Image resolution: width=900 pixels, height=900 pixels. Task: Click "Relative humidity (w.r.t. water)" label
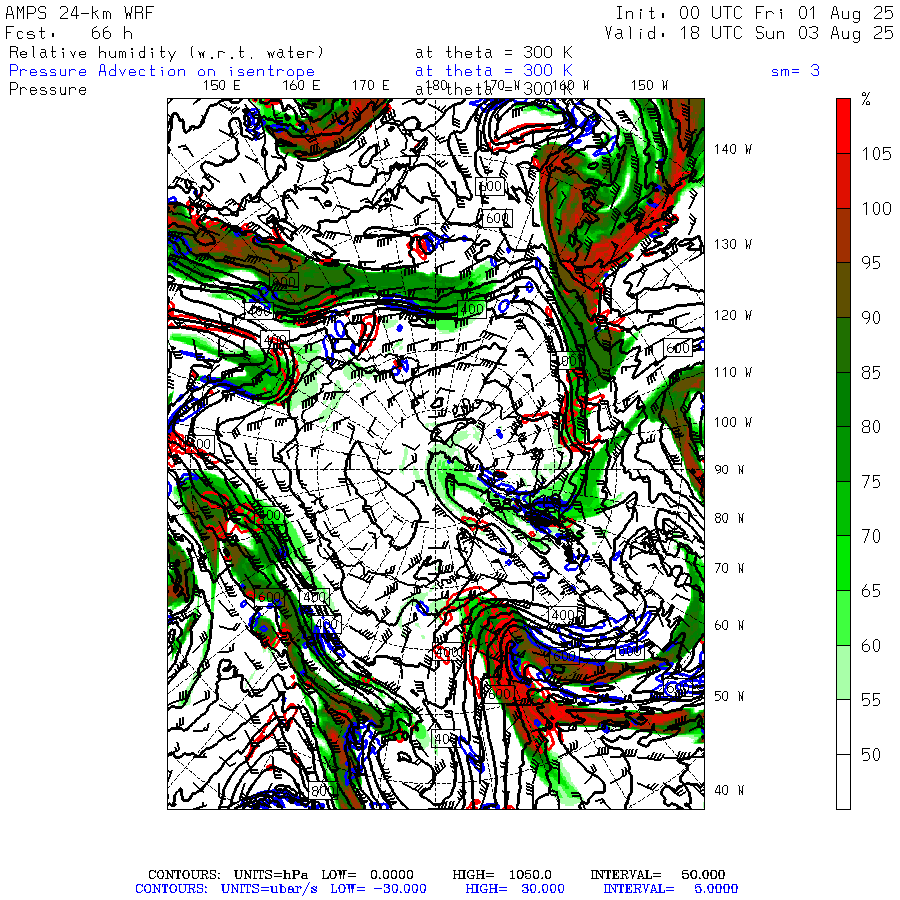coord(166,53)
